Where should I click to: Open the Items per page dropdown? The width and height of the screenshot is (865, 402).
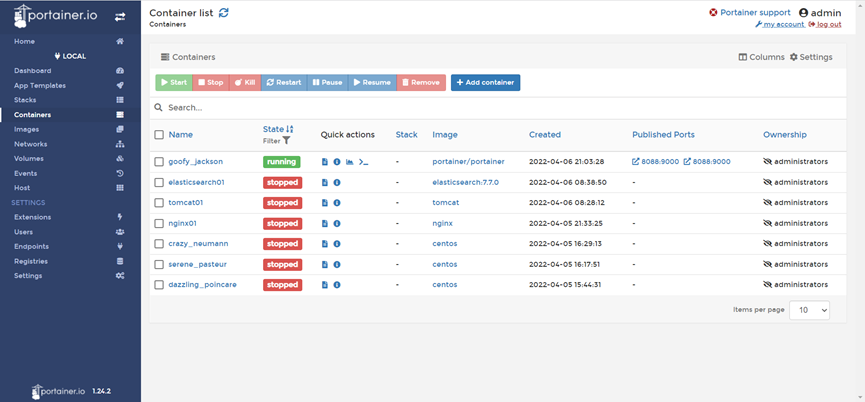[x=809, y=310]
